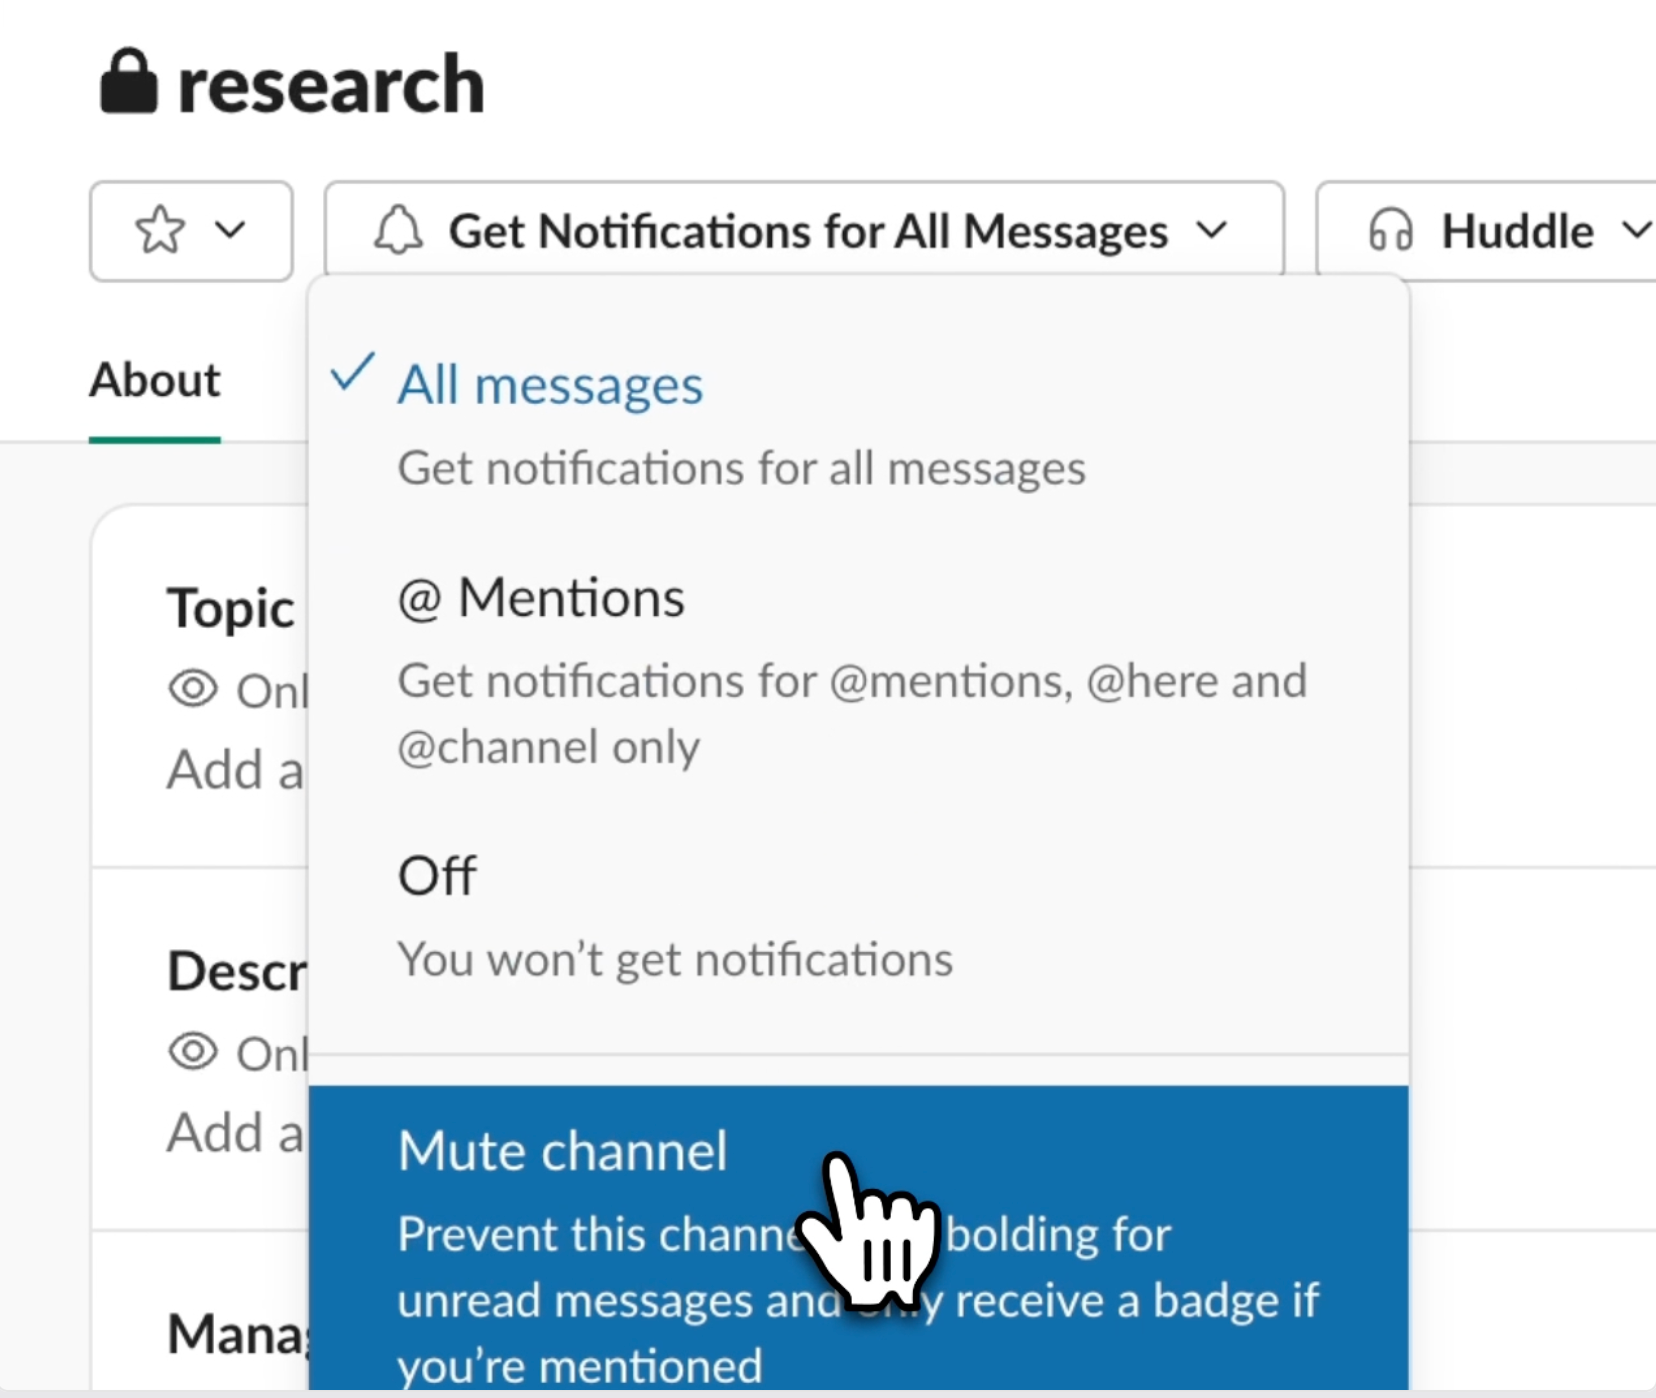Click the eye icon under Description
Screen dimensions: 1656x1398
point(193,1052)
